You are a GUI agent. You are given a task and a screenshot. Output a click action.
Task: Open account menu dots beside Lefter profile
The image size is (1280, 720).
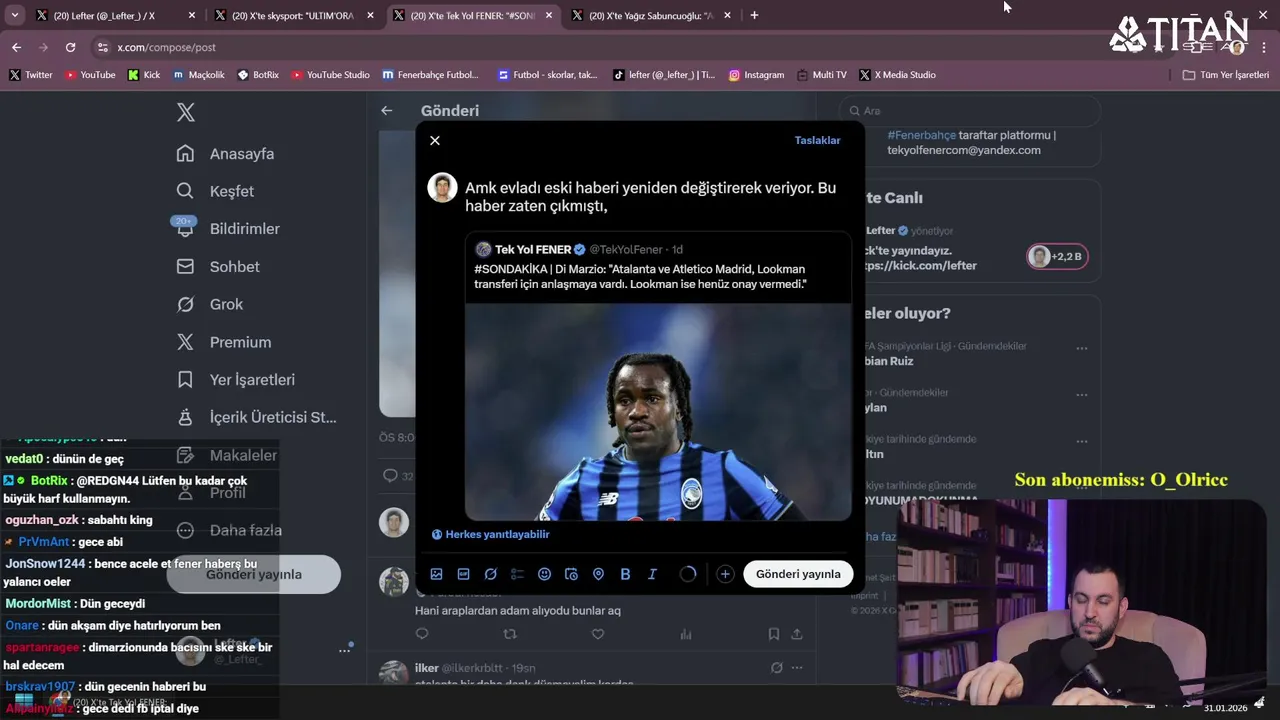pos(345,650)
